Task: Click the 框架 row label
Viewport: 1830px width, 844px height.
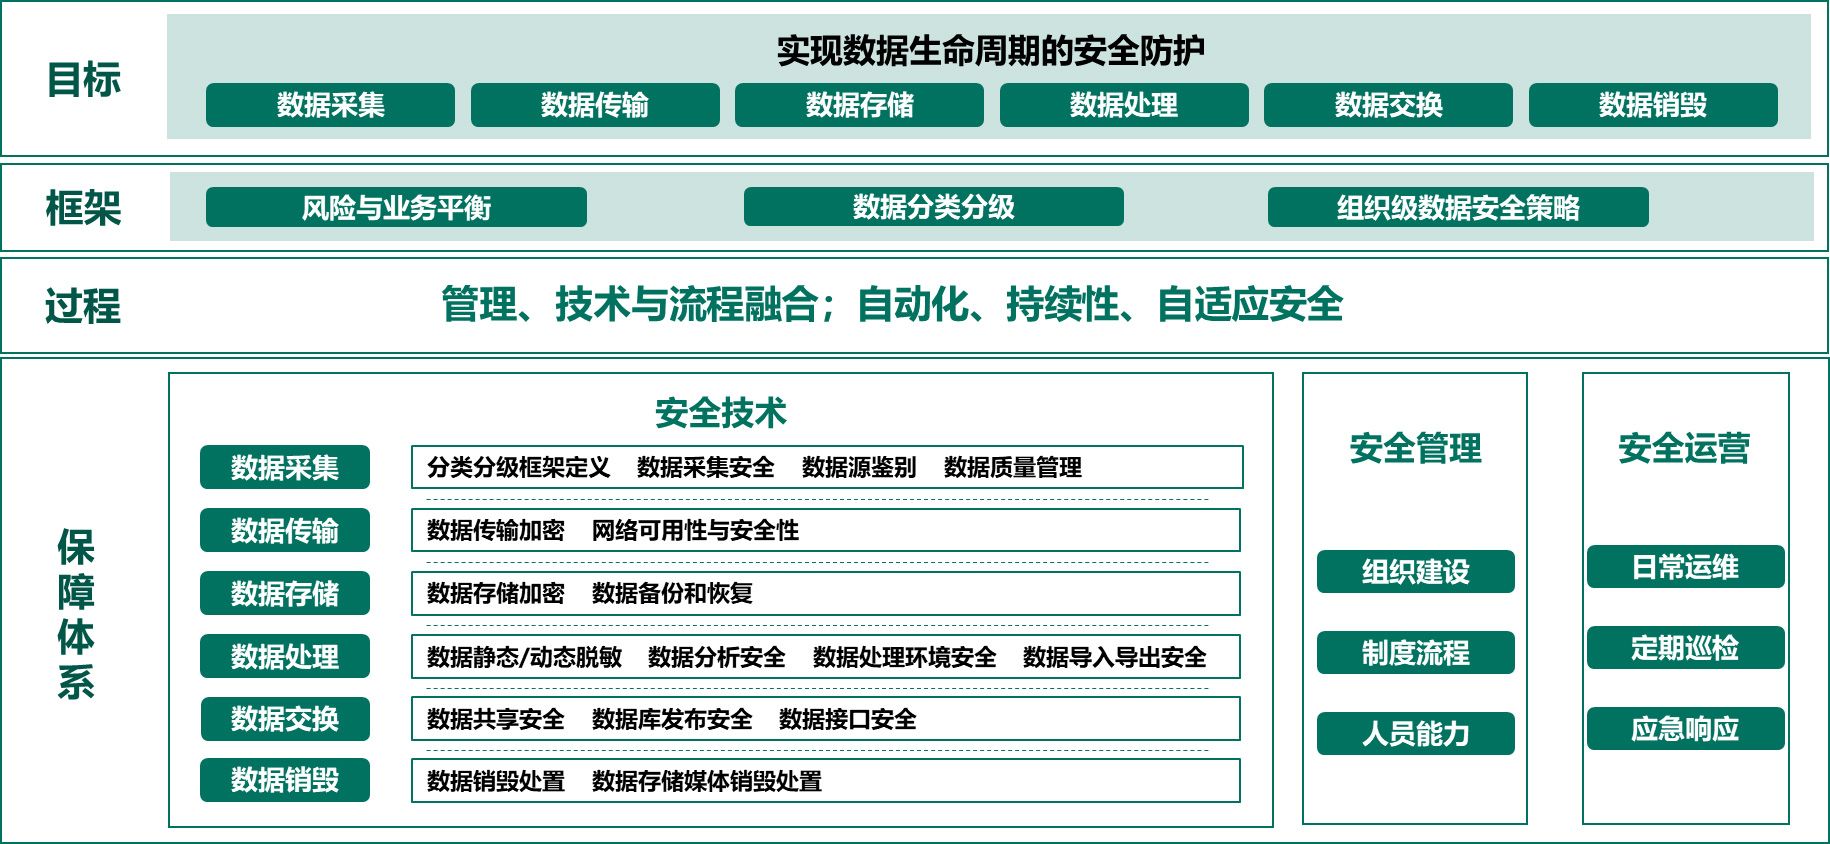Action: (83, 208)
